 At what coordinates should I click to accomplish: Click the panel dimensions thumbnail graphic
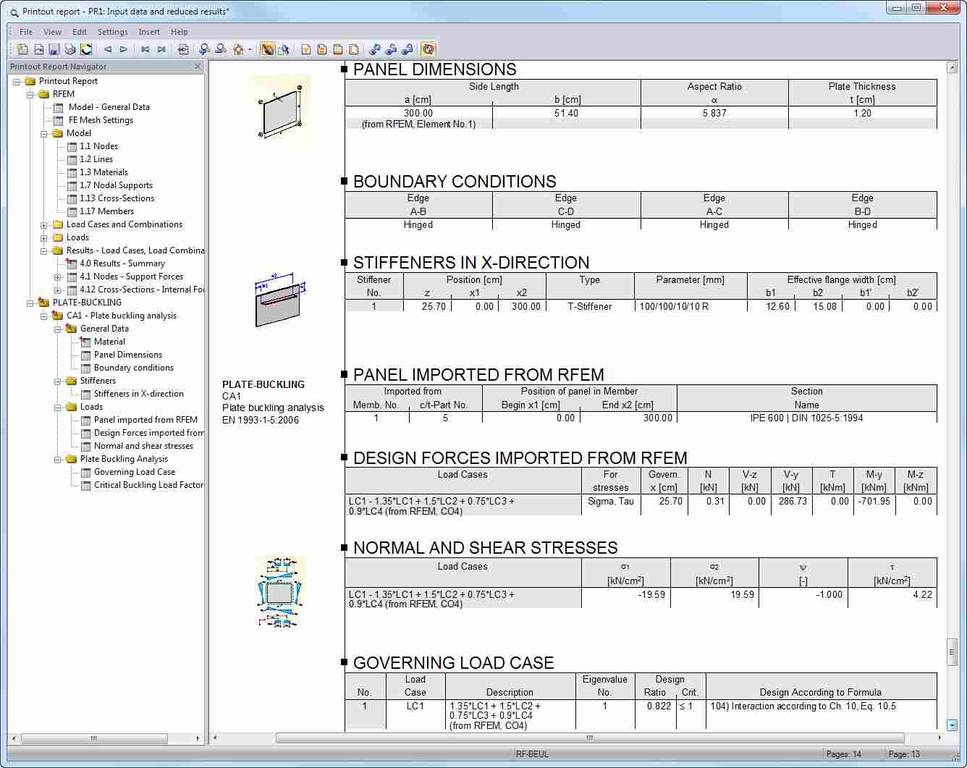(x=279, y=108)
